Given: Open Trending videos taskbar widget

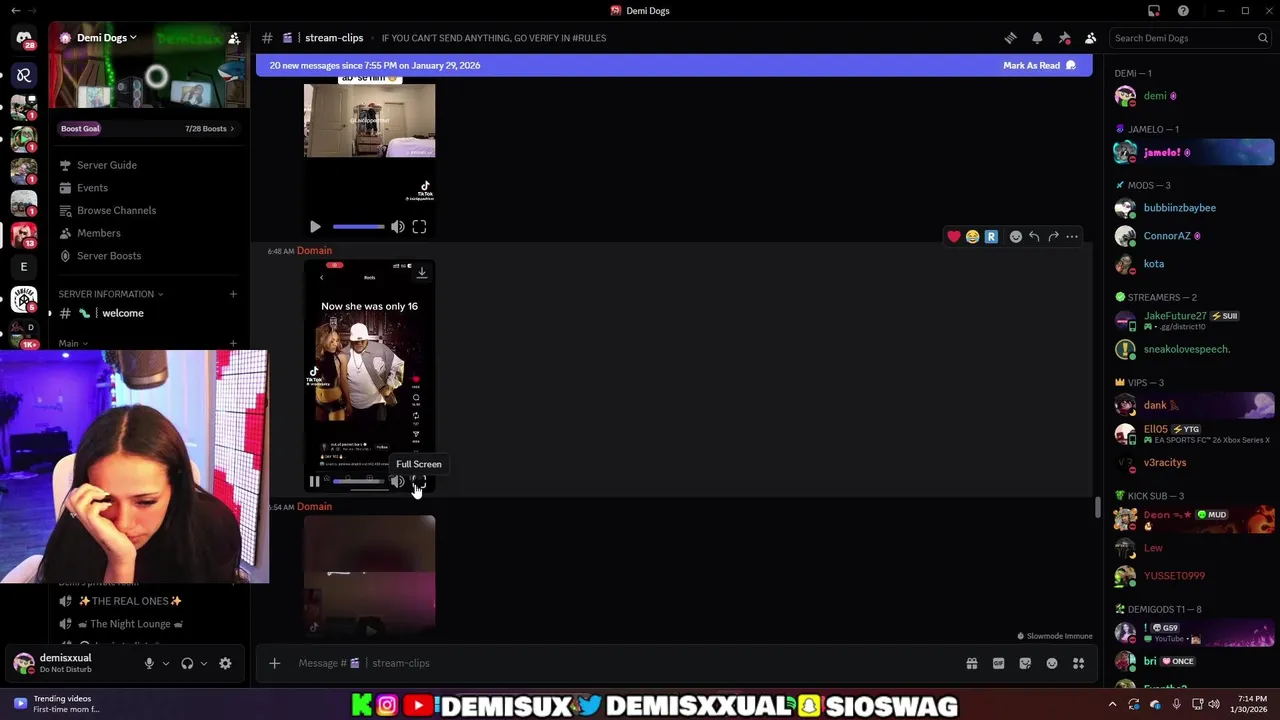Looking at the screenshot, I should (x=60, y=704).
